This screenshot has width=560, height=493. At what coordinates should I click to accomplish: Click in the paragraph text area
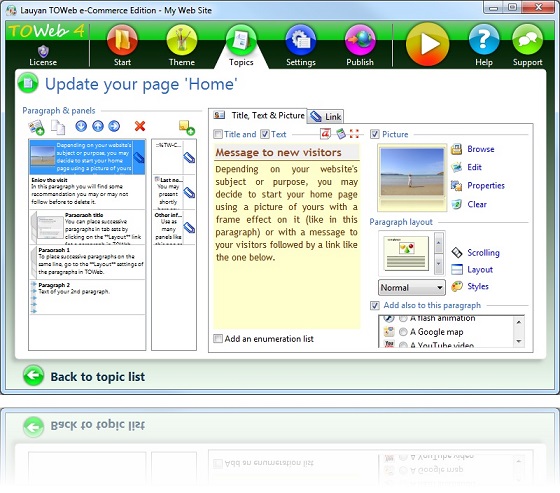[x=287, y=245]
